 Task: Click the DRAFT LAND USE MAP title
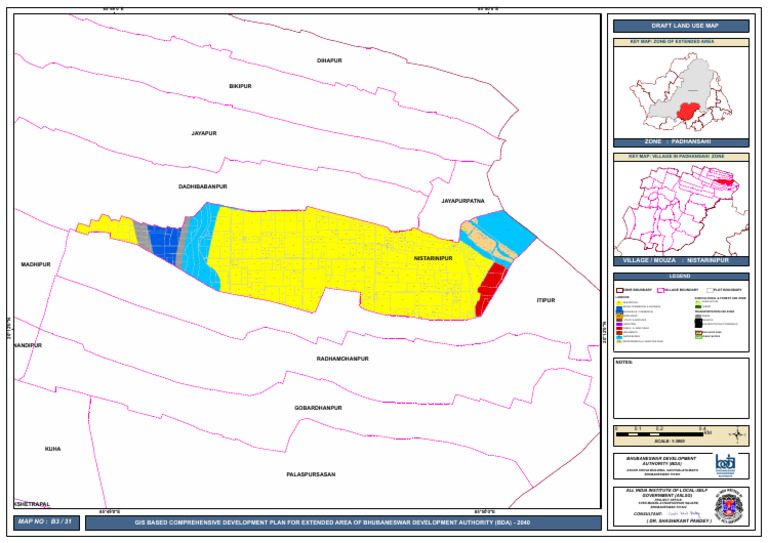point(681,26)
